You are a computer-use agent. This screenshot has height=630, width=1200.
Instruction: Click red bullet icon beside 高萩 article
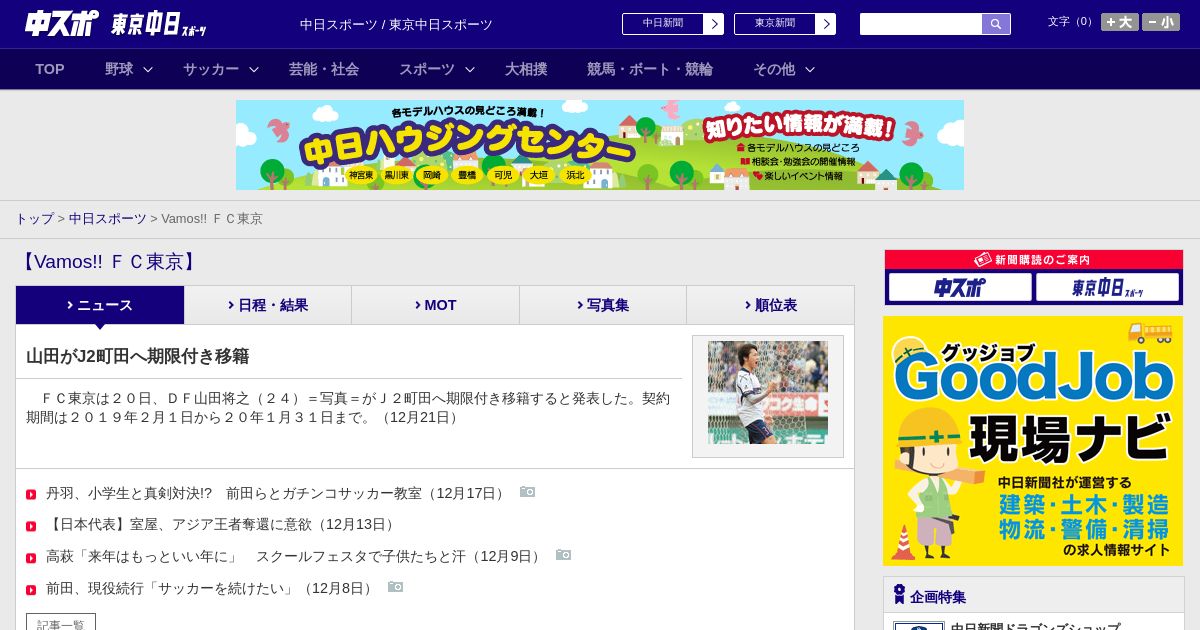[x=31, y=558]
